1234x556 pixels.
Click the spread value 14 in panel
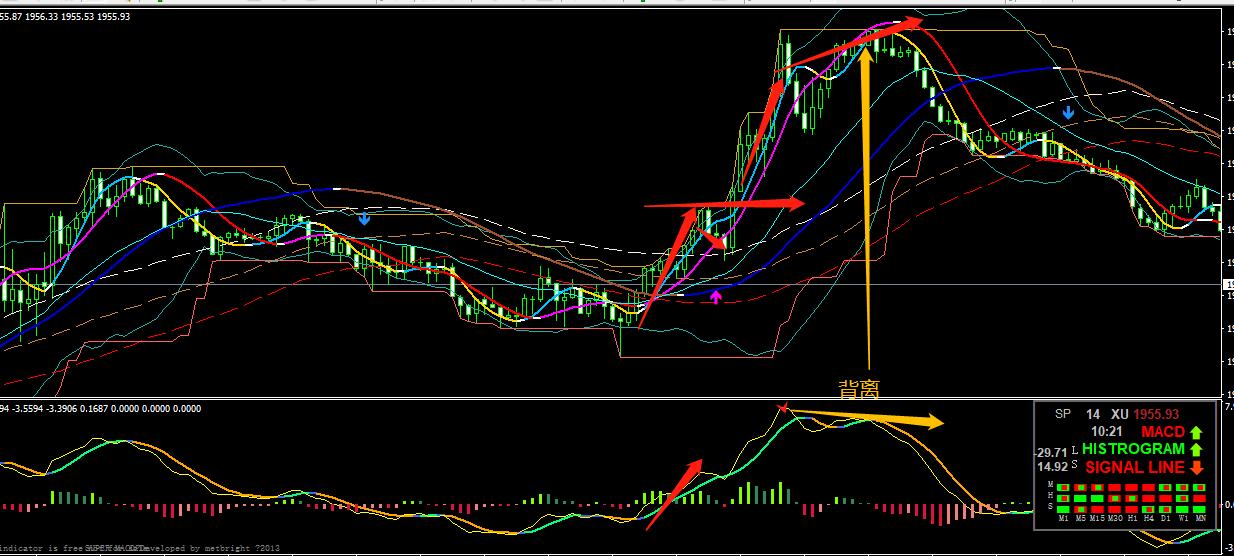1093,414
